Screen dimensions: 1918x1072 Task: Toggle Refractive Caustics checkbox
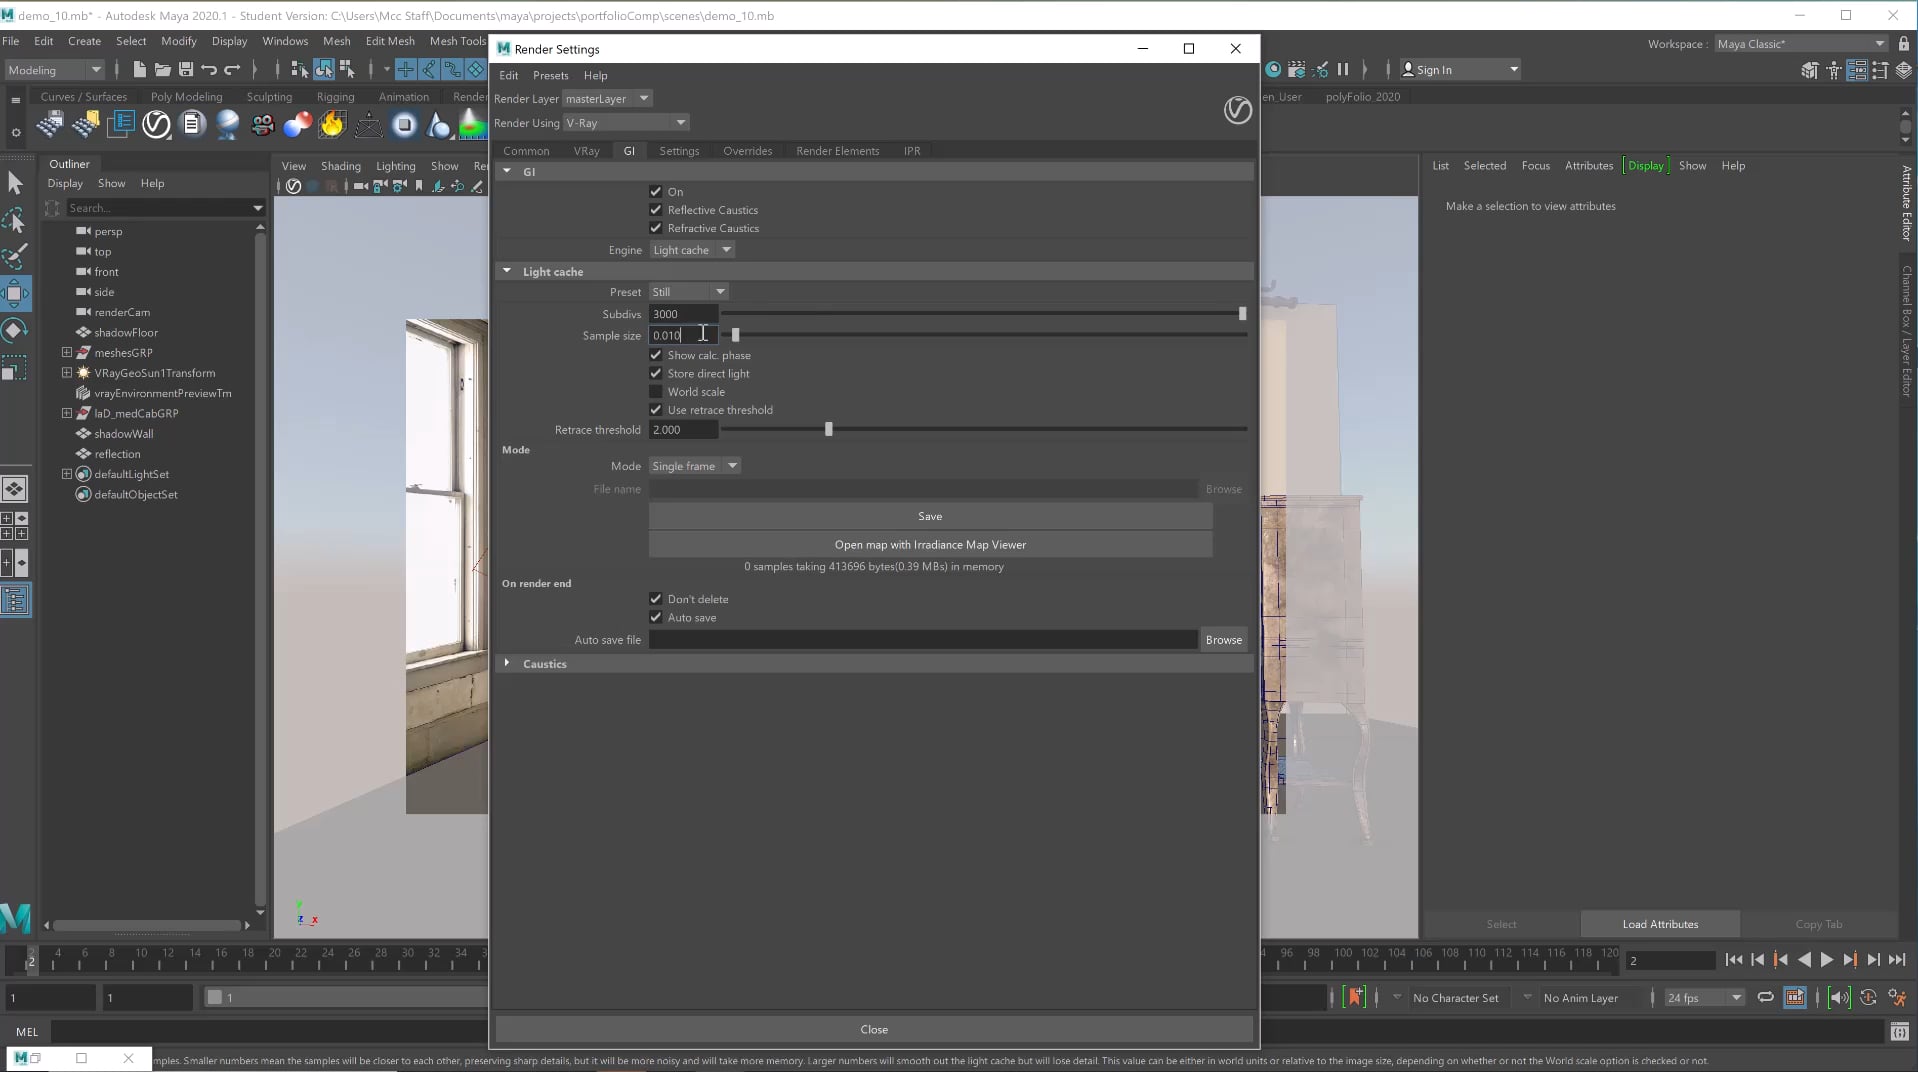point(656,228)
